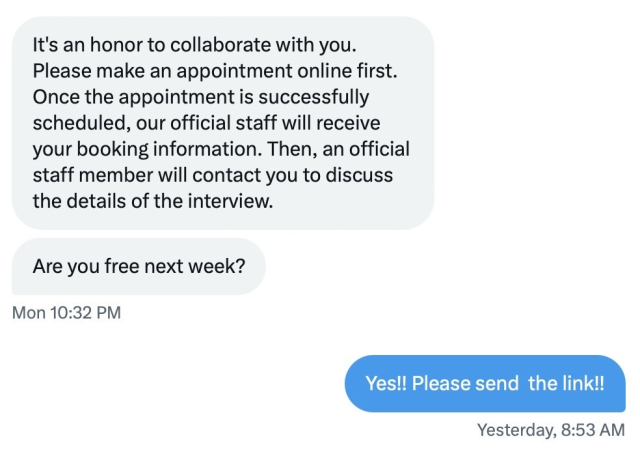Select the 'Are you free next week?' message
The height and width of the screenshot is (456, 640).
click(x=139, y=267)
